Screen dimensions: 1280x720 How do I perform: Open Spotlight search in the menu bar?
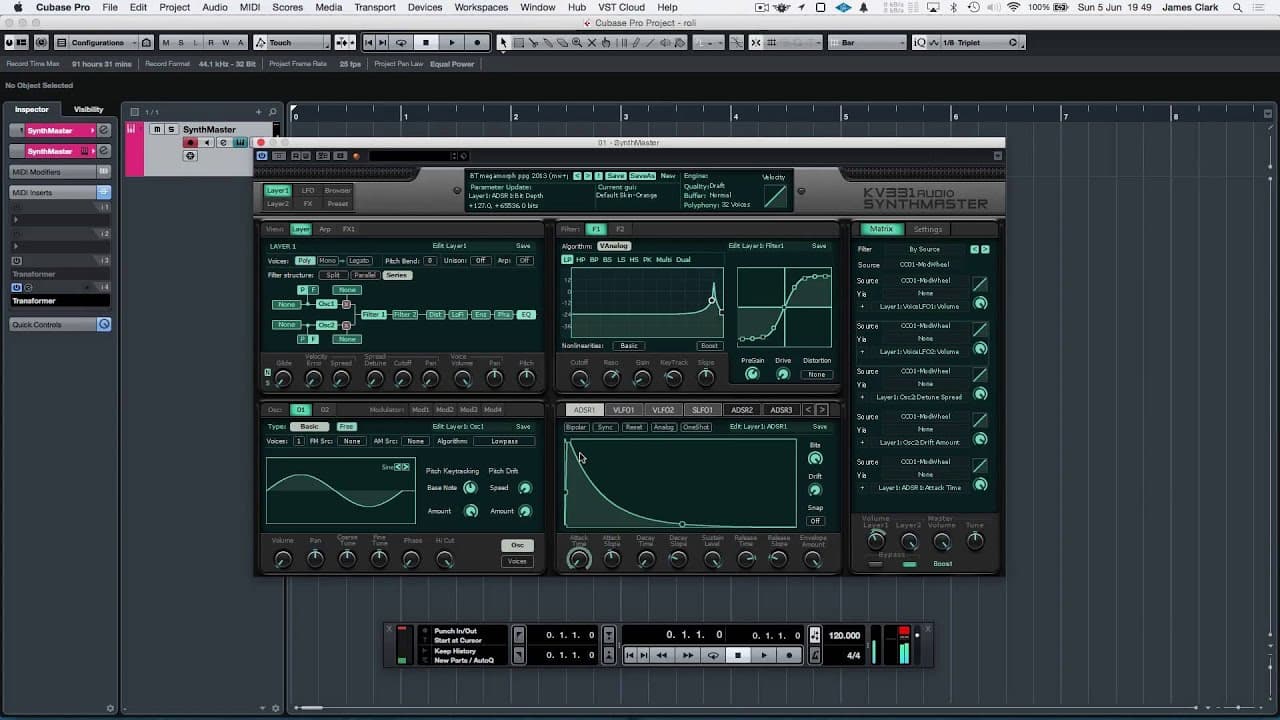point(1238,7)
